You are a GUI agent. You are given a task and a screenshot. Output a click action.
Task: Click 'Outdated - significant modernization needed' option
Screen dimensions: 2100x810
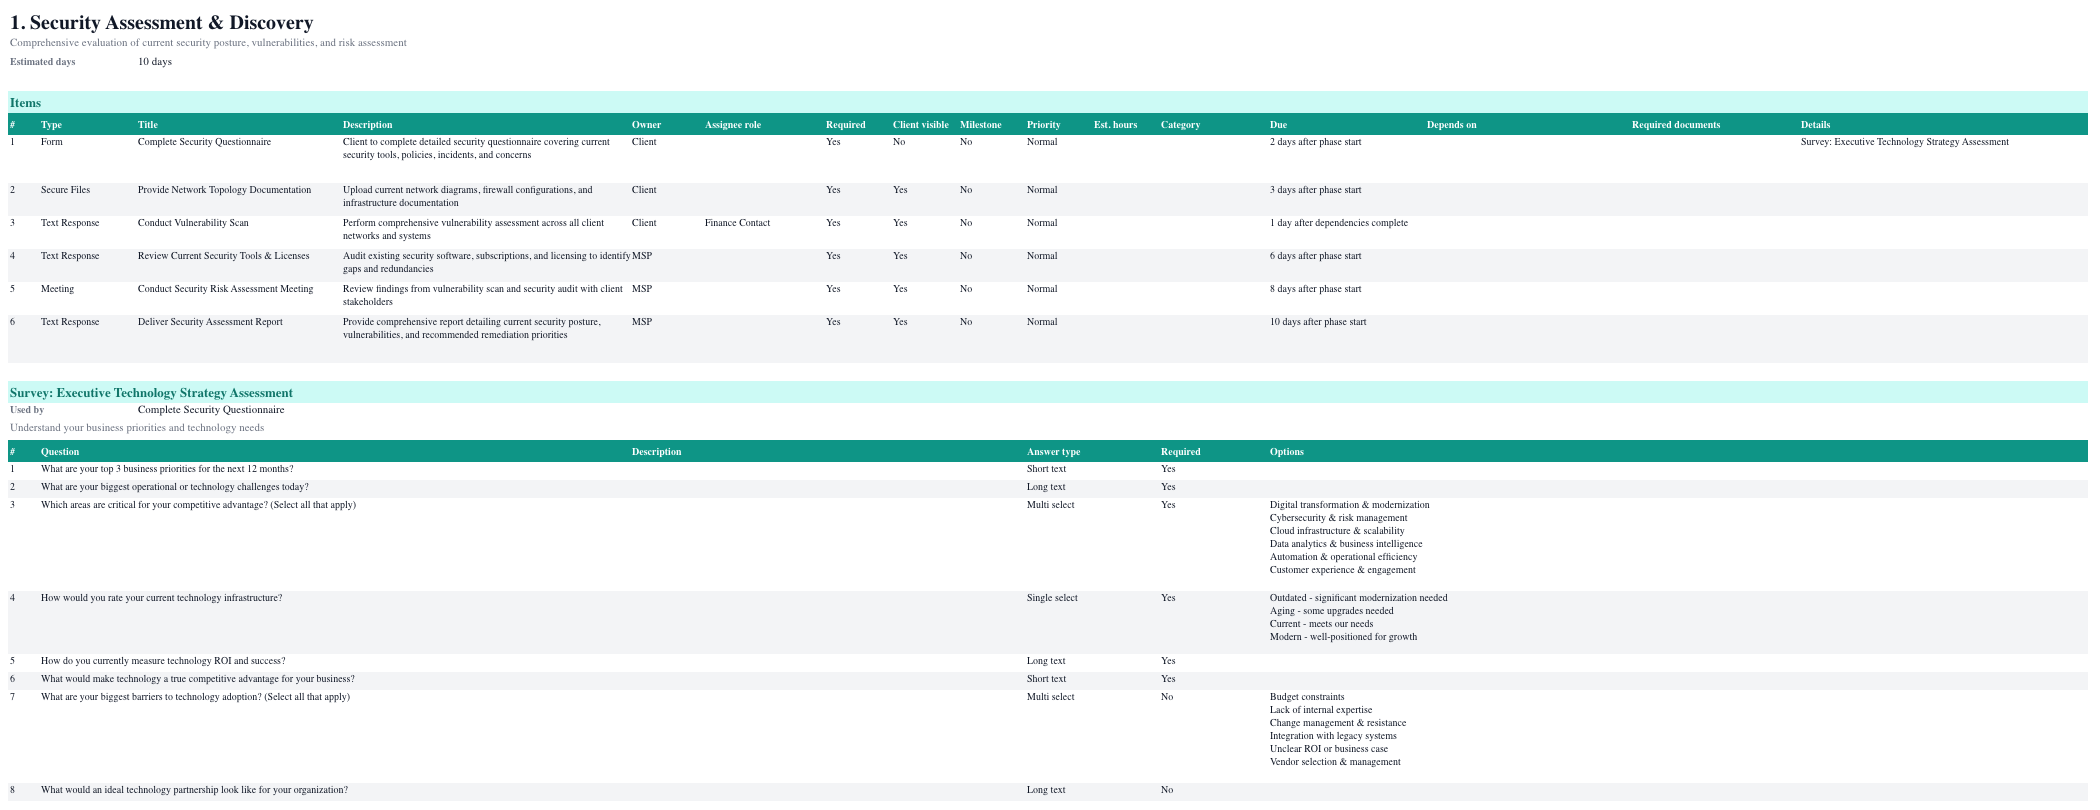click(x=1358, y=598)
